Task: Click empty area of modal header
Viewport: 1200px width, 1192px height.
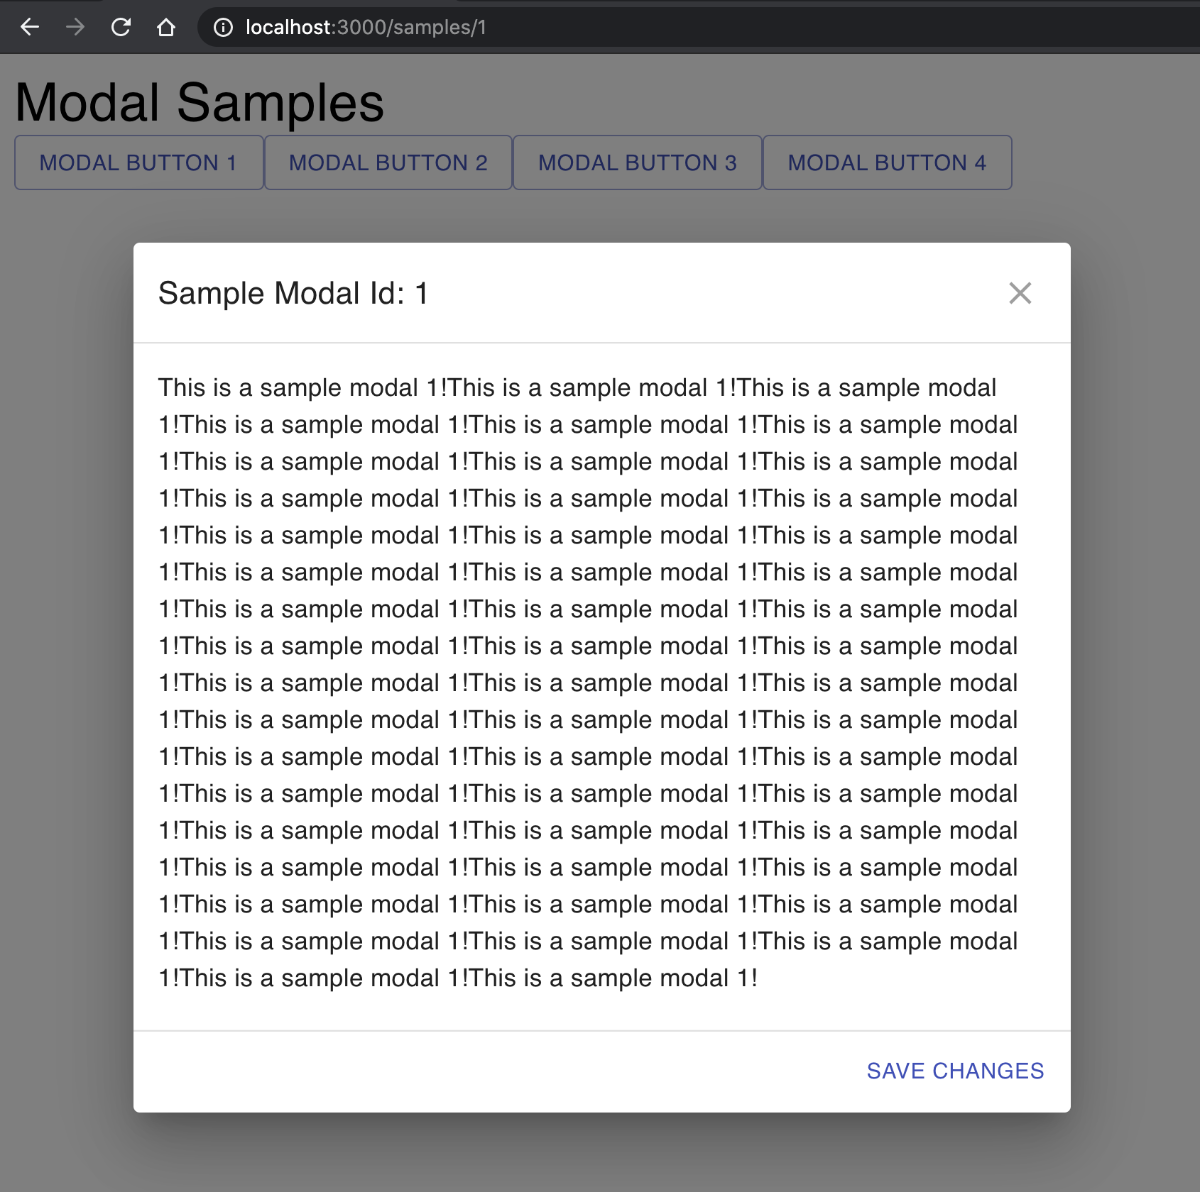Action: pyautogui.click(x=710, y=293)
